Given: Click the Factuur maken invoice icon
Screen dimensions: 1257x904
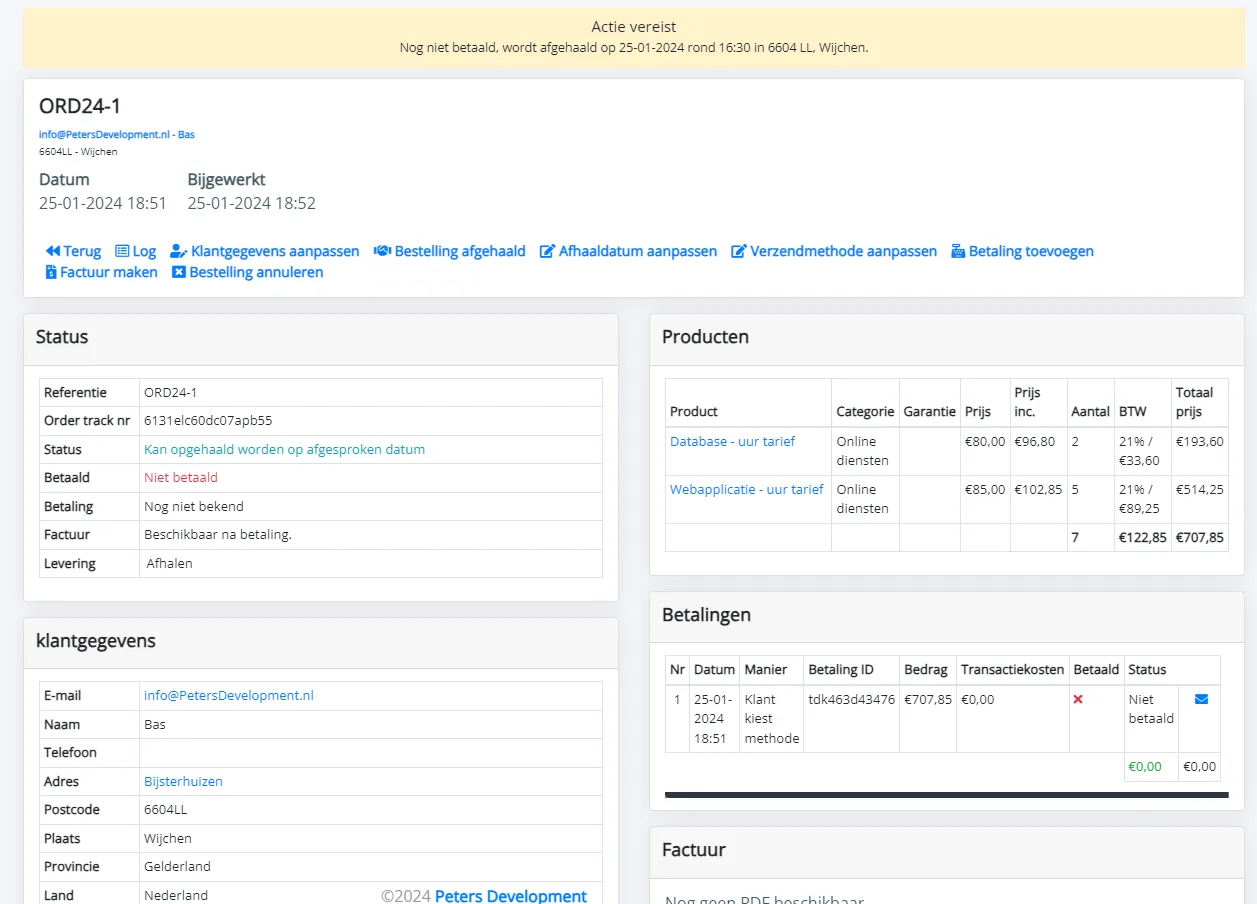Looking at the screenshot, I should 53,272.
